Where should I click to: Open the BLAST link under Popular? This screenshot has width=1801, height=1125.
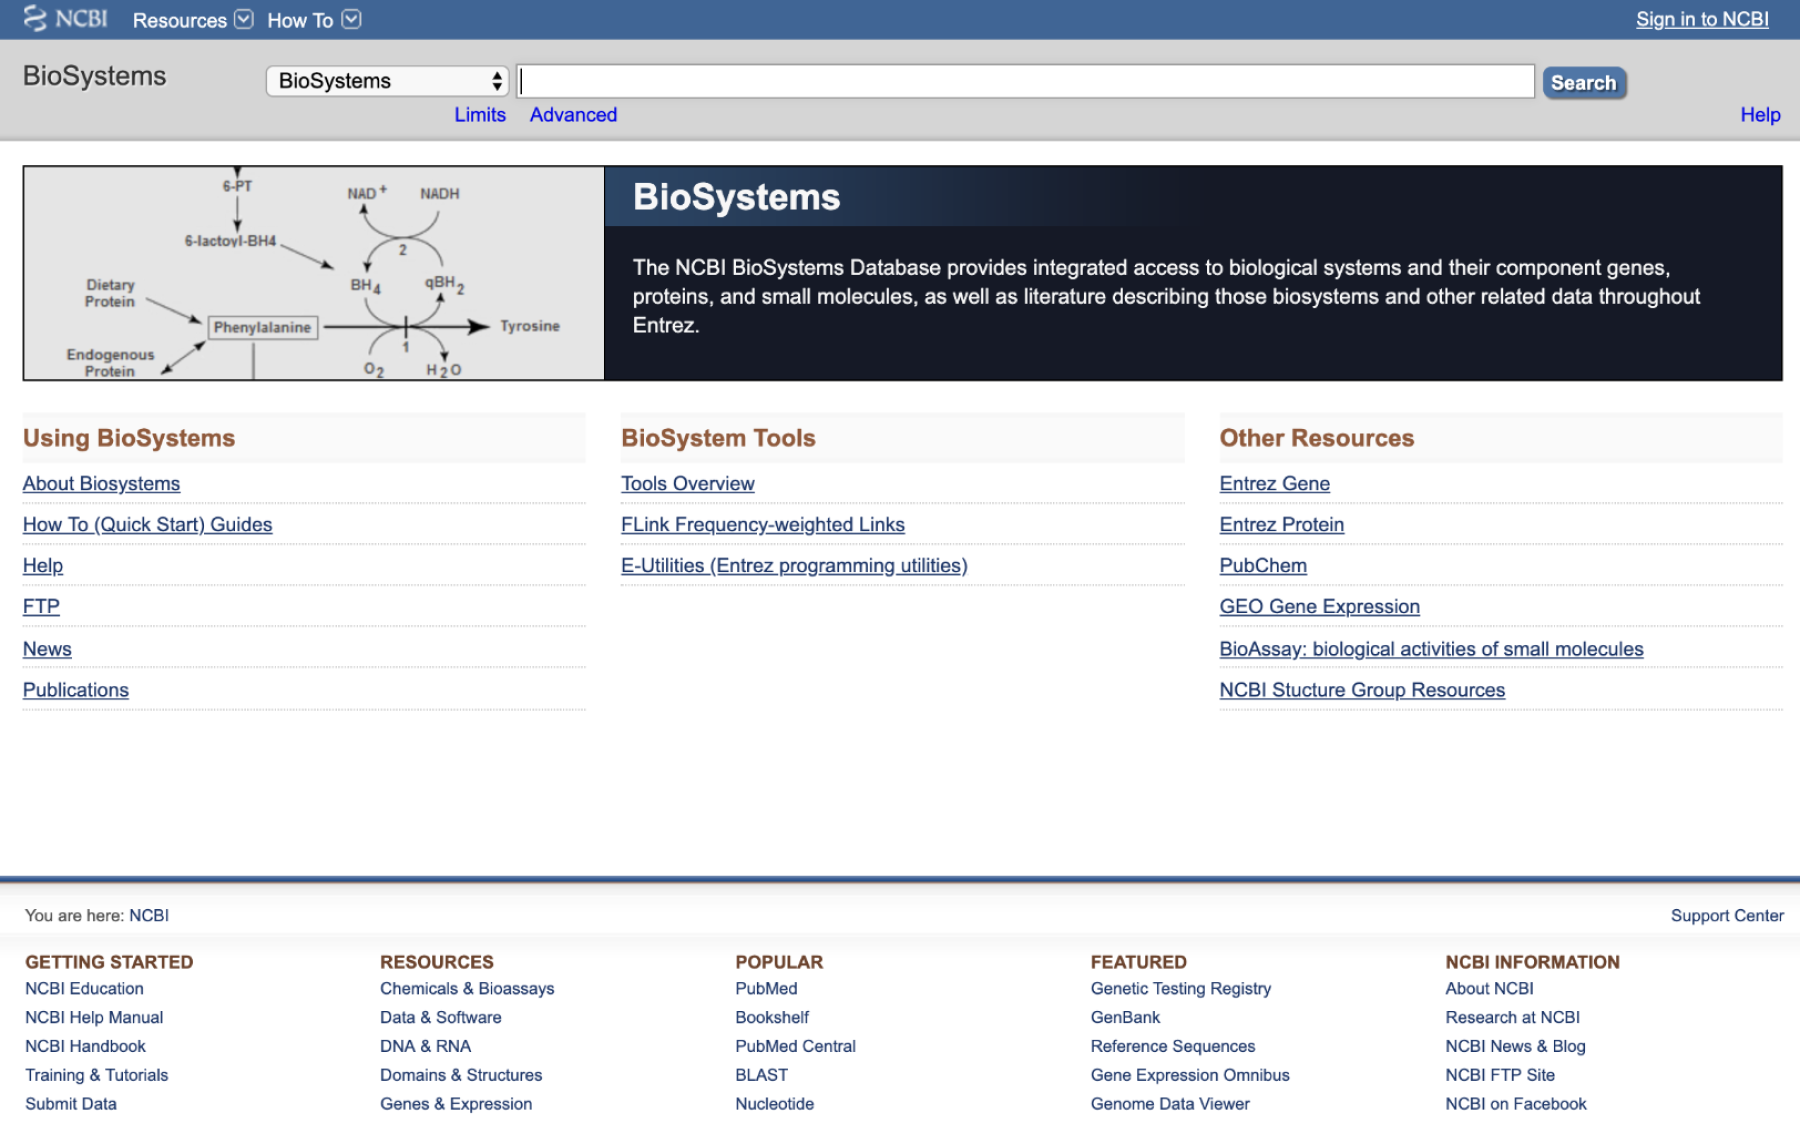click(x=761, y=1075)
